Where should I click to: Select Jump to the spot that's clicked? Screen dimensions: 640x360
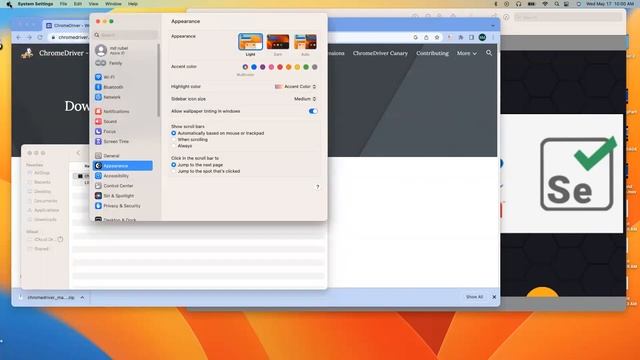tap(173, 171)
